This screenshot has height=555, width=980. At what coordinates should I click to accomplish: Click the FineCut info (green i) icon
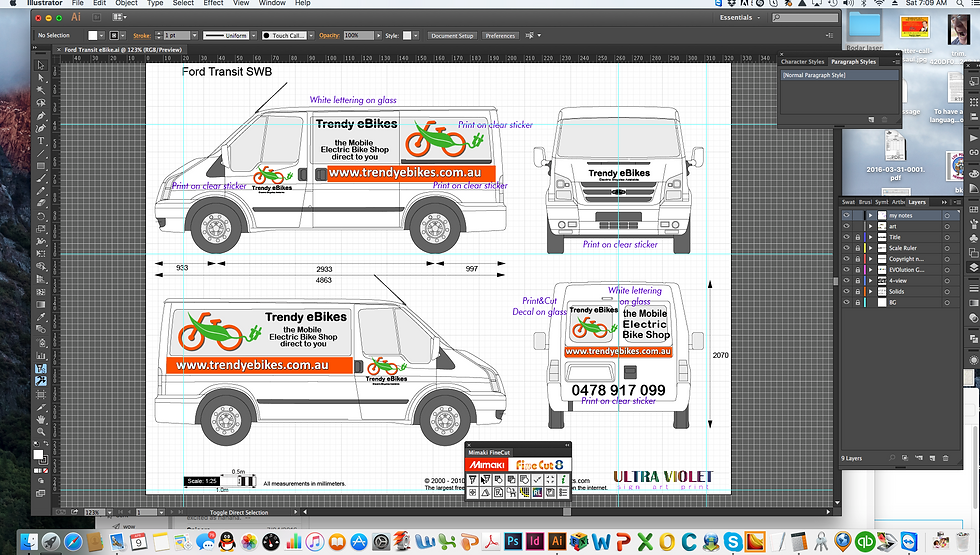[563, 480]
